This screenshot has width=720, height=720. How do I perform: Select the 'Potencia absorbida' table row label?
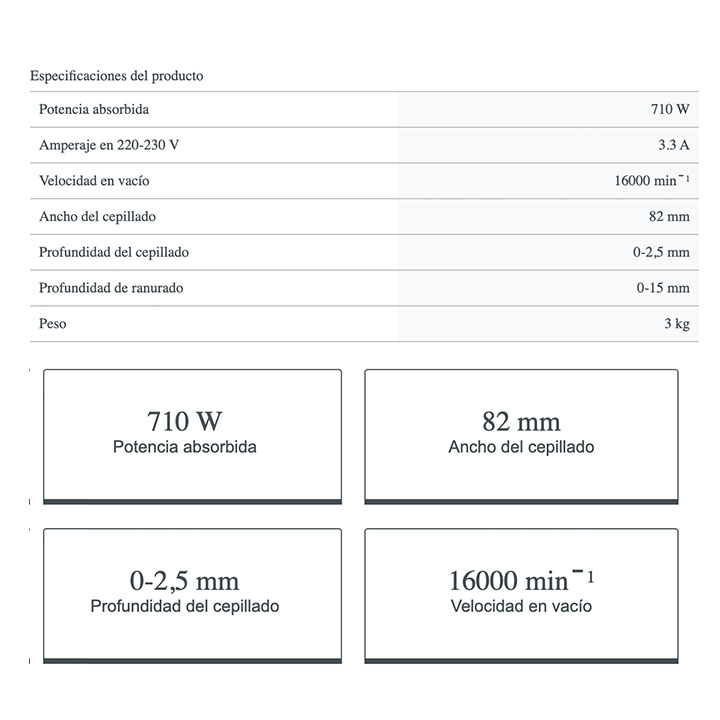point(94,110)
